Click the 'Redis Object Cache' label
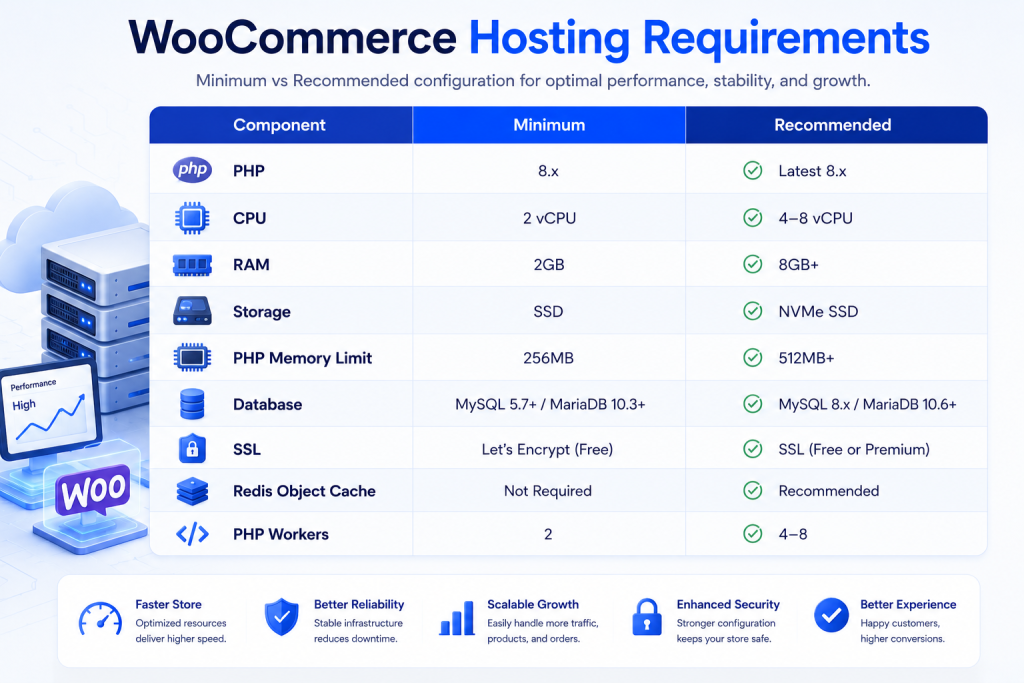The image size is (1024, 683). coord(304,491)
